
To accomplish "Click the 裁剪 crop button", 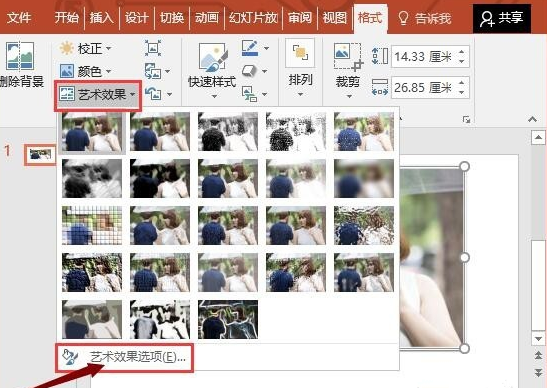I will pyautogui.click(x=348, y=70).
